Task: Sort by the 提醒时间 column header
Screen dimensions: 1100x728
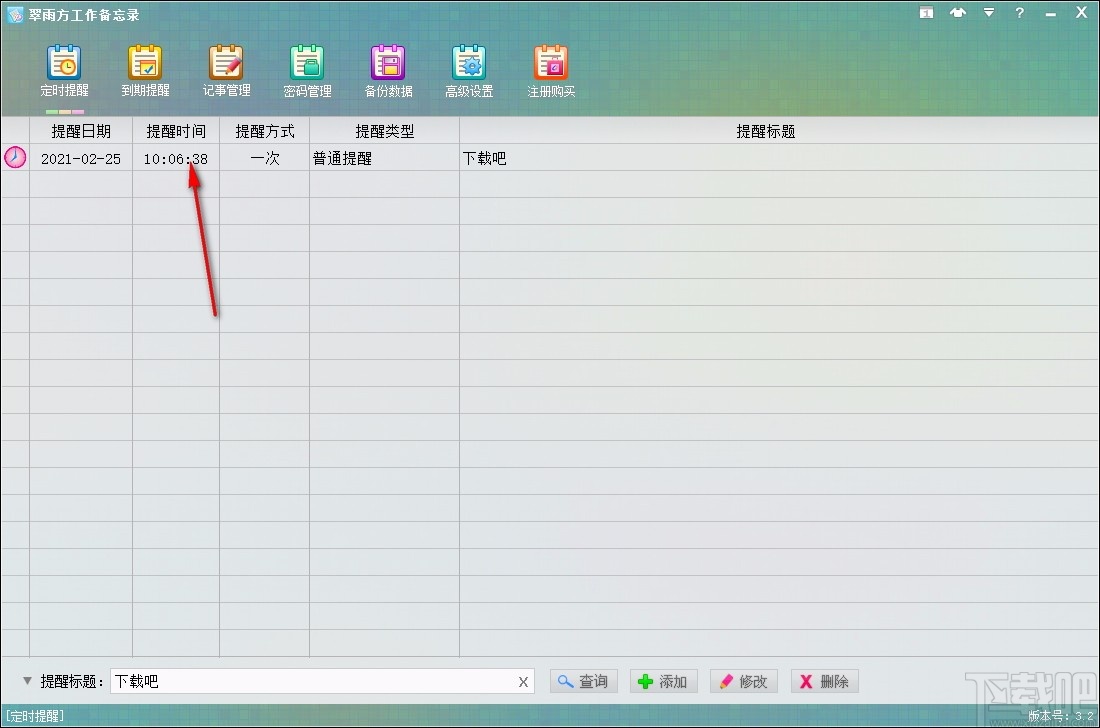Action: pos(176,131)
